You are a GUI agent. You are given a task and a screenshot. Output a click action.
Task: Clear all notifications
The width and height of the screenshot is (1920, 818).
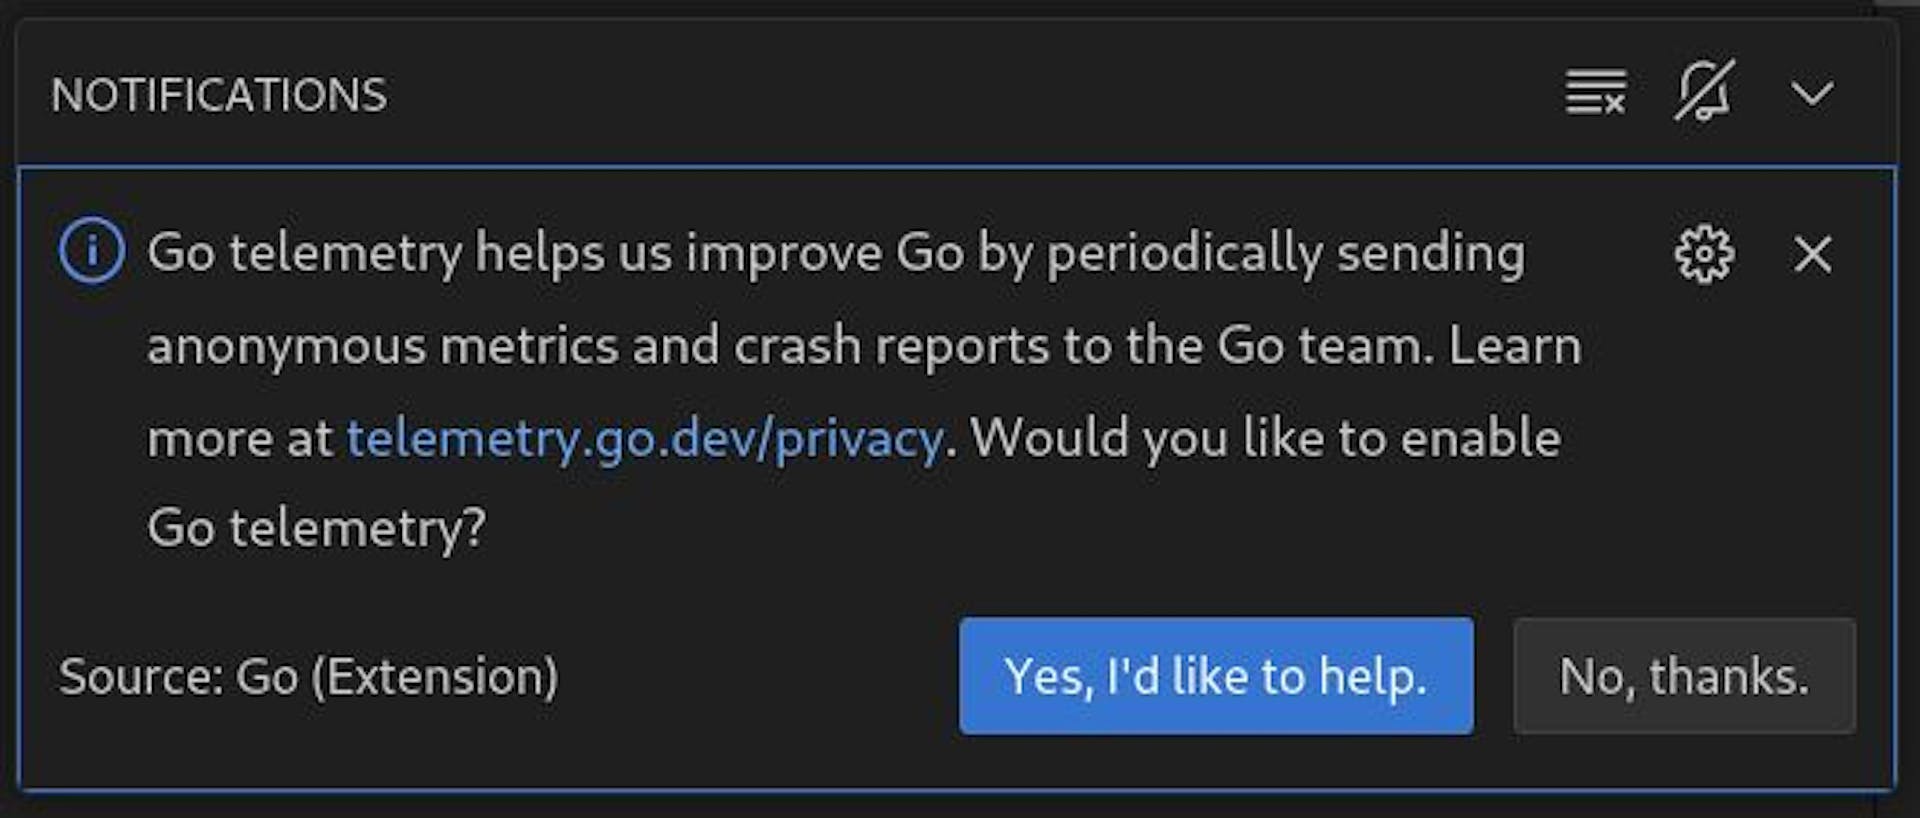pyautogui.click(x=1595, y=93)
